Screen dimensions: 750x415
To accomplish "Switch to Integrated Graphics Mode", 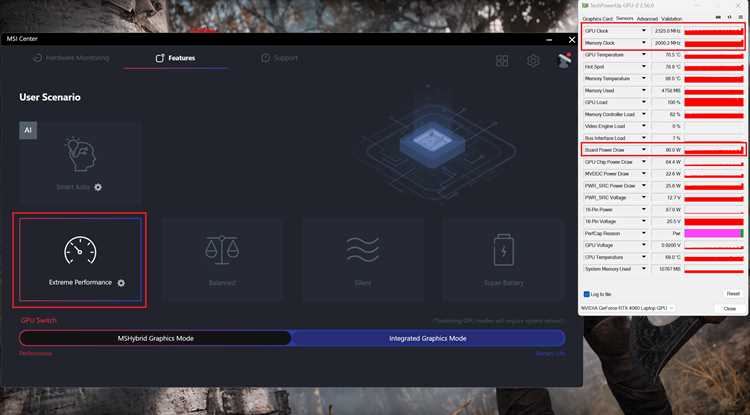I will [428, 339].
